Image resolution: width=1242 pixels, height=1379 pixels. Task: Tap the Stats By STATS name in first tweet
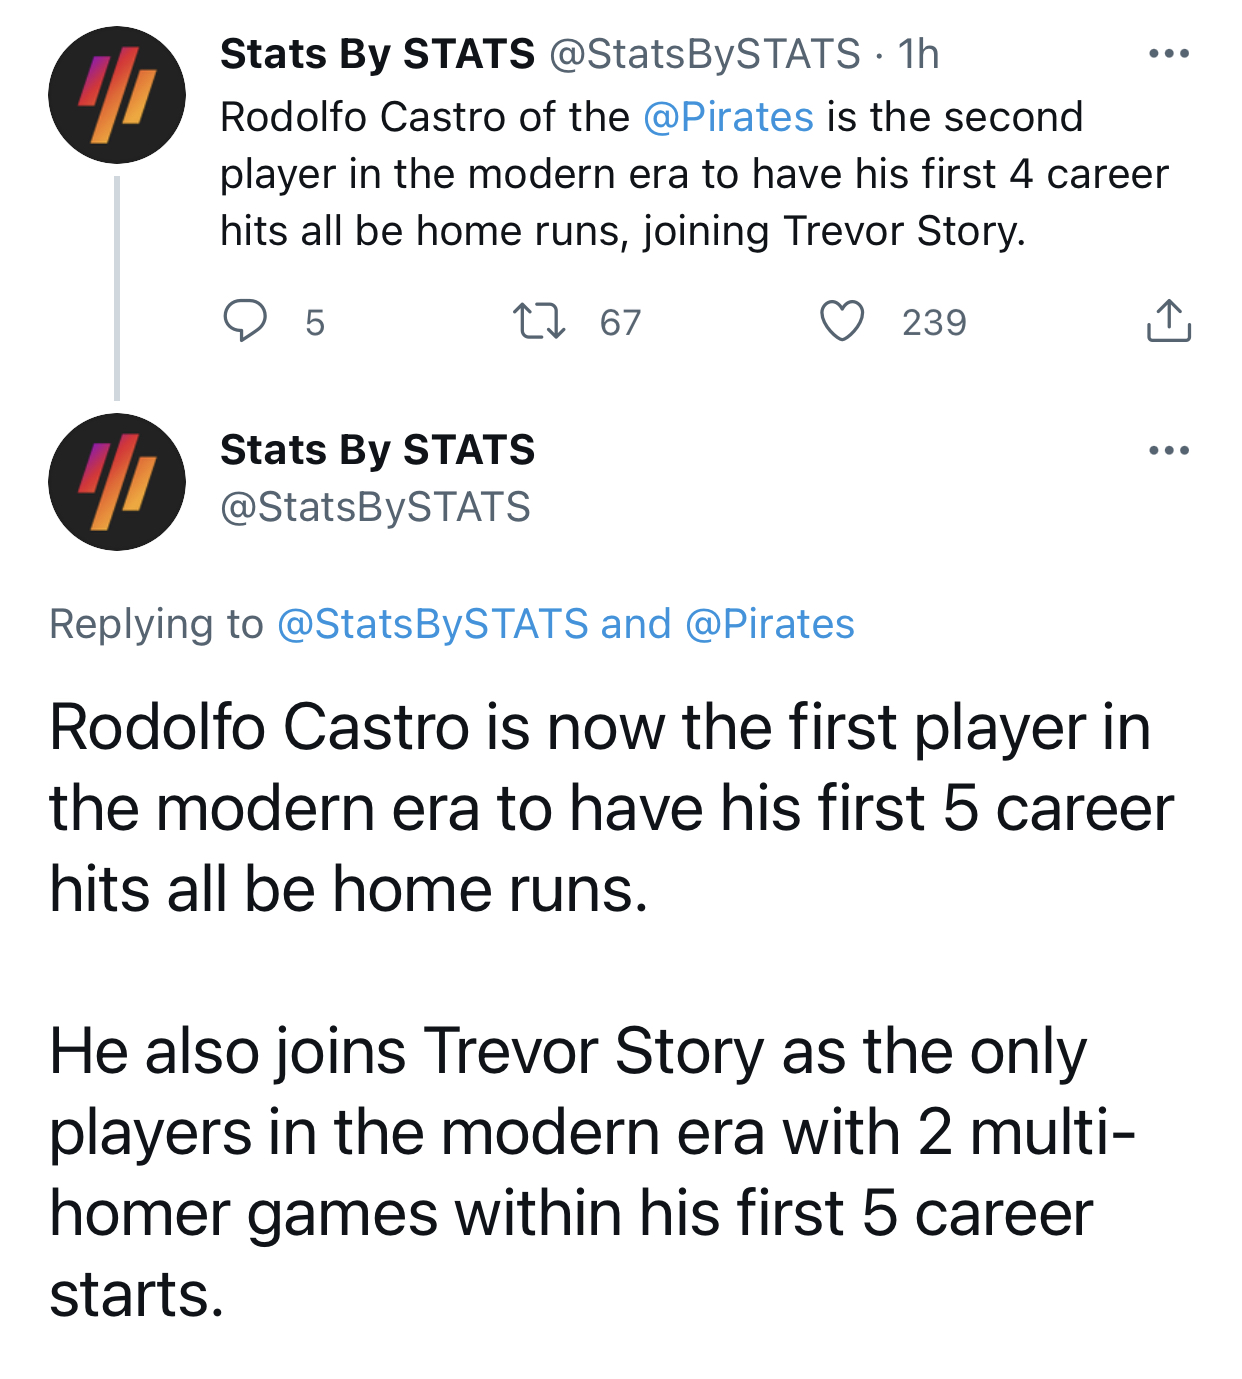(377, 54)
